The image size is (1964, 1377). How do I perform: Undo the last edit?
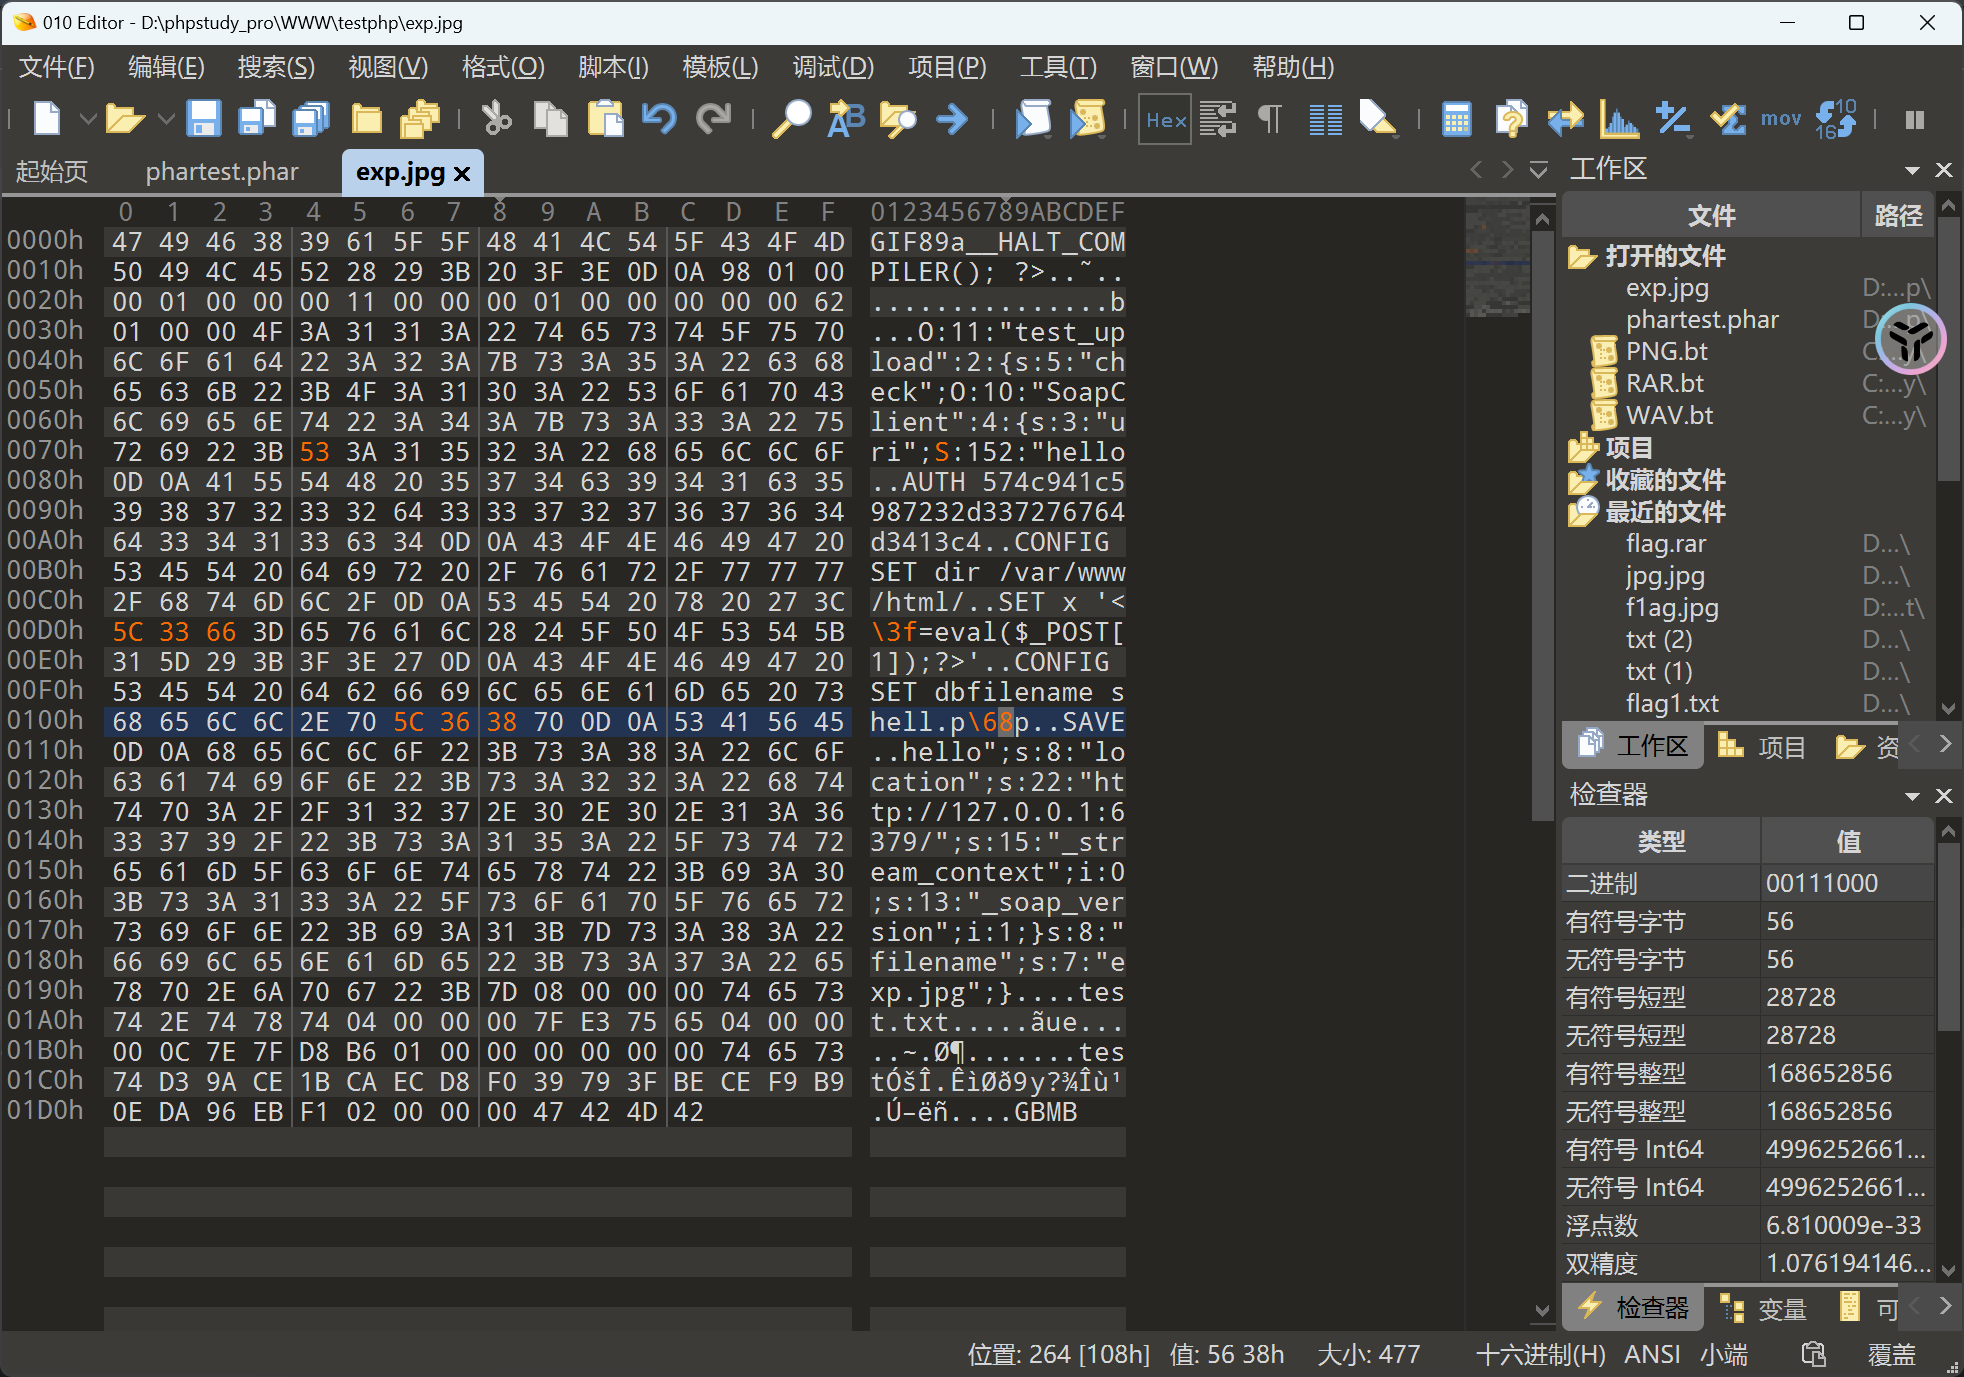(659, 119)
